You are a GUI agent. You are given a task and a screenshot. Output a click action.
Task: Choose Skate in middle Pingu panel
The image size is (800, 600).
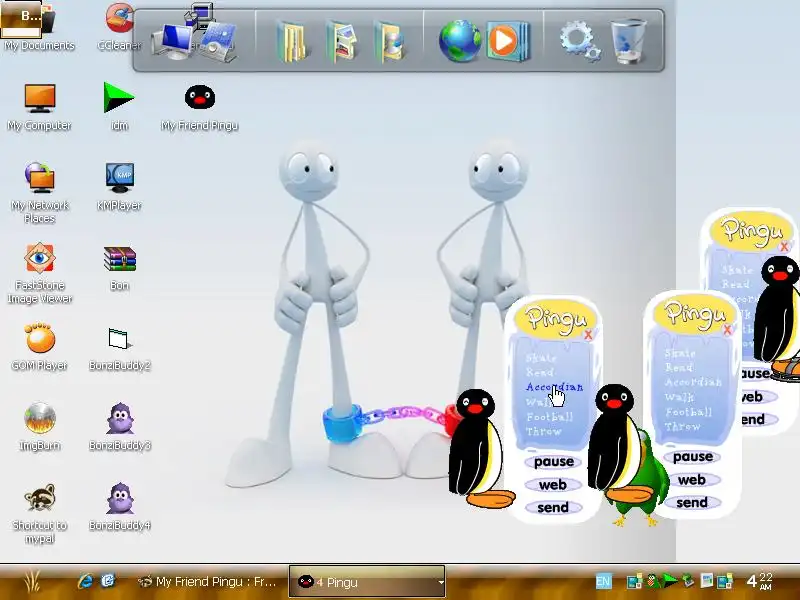click(x=680, y=353)
